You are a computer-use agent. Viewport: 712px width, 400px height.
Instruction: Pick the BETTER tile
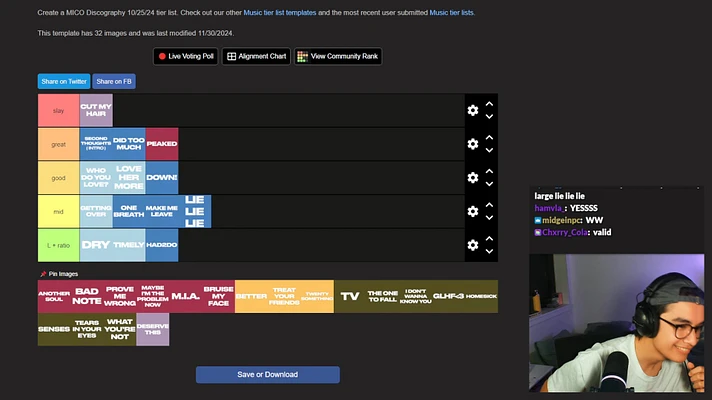point(251,296)
